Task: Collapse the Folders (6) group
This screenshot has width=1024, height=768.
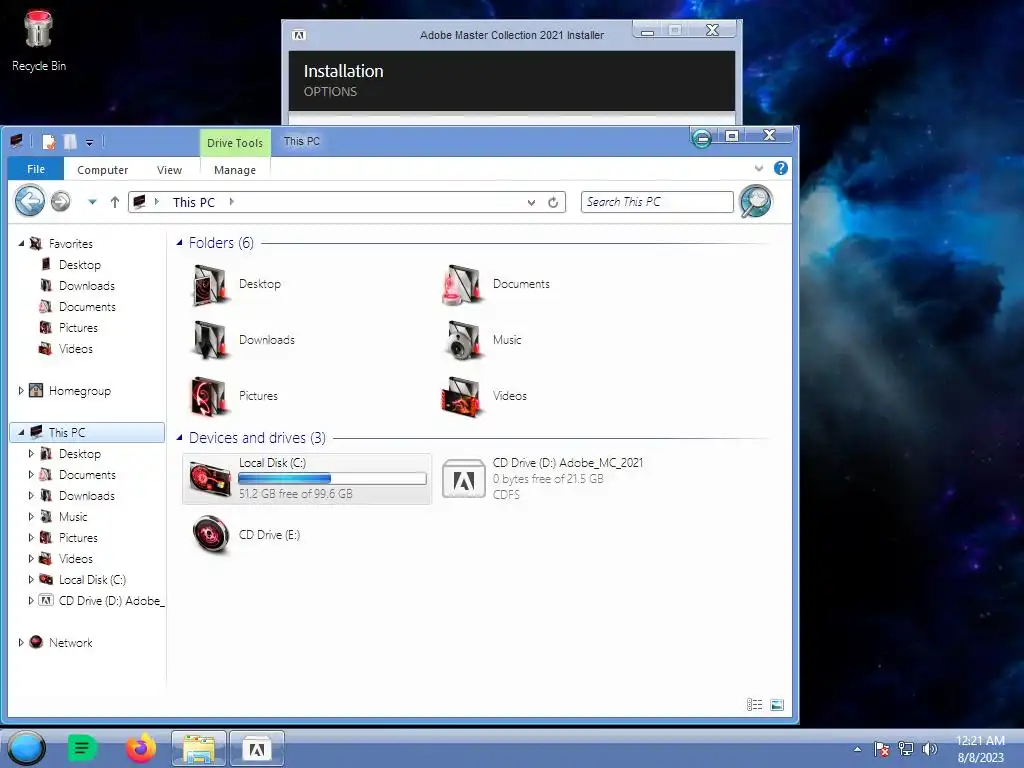Action: tap(180, 243)
